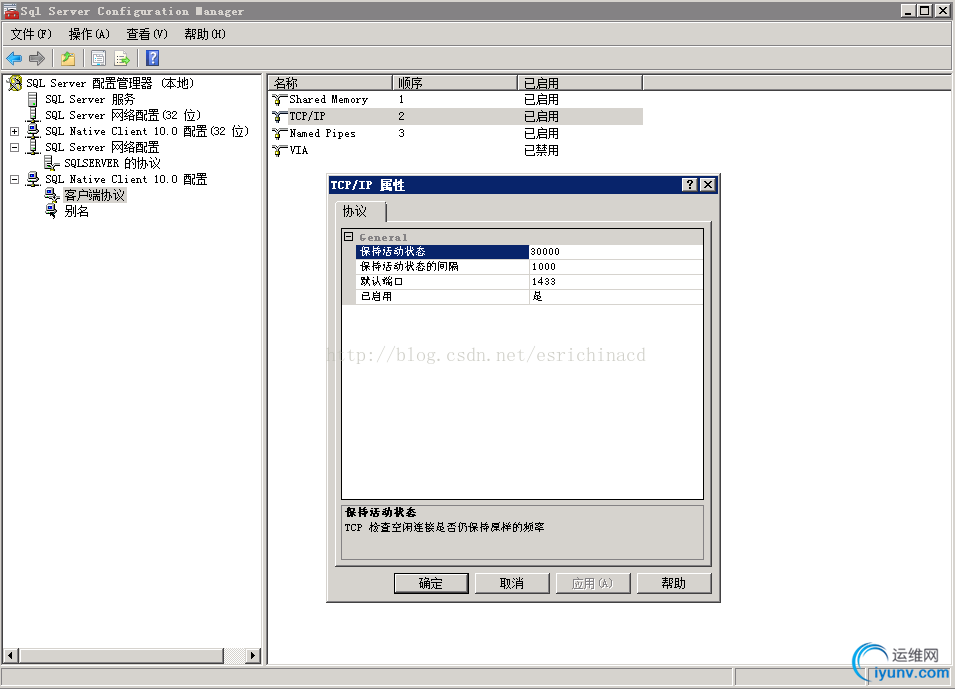
Task: Expand SQL Native Client 10.0 配置(32 位) node
Action: (15, 131)
